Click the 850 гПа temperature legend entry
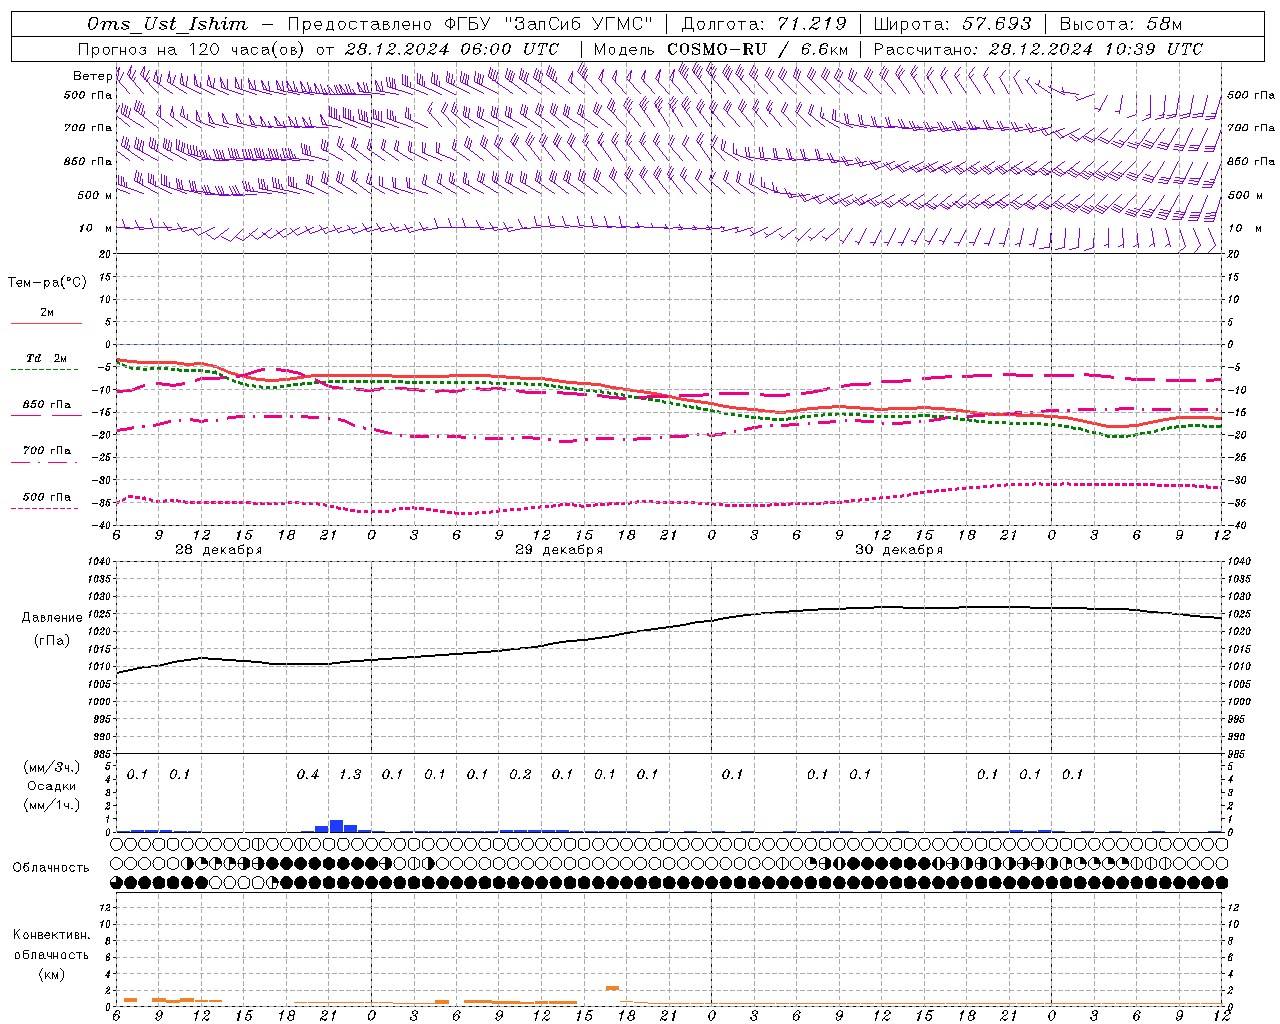The width and height of the screenshot is (1280, 1024). pos(47,405)
